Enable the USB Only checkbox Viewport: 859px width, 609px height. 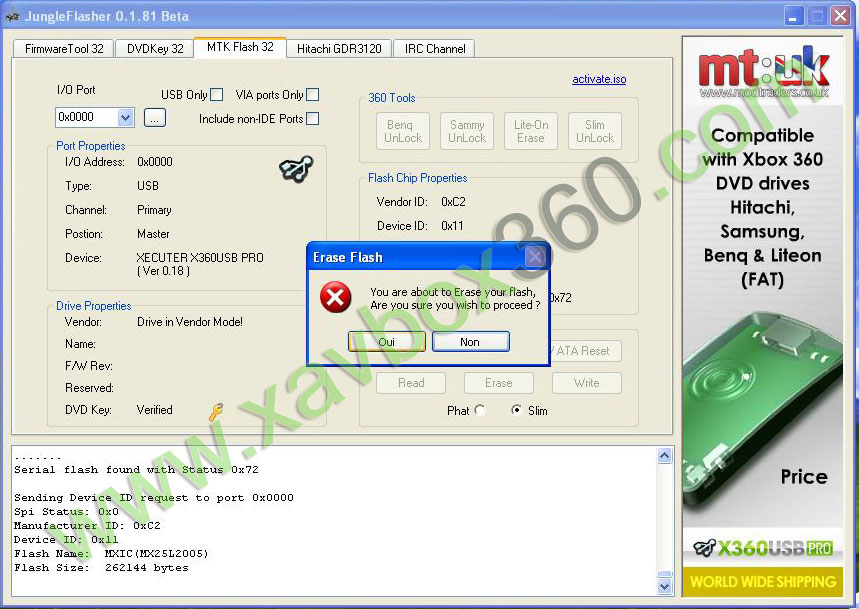[217, 95]
